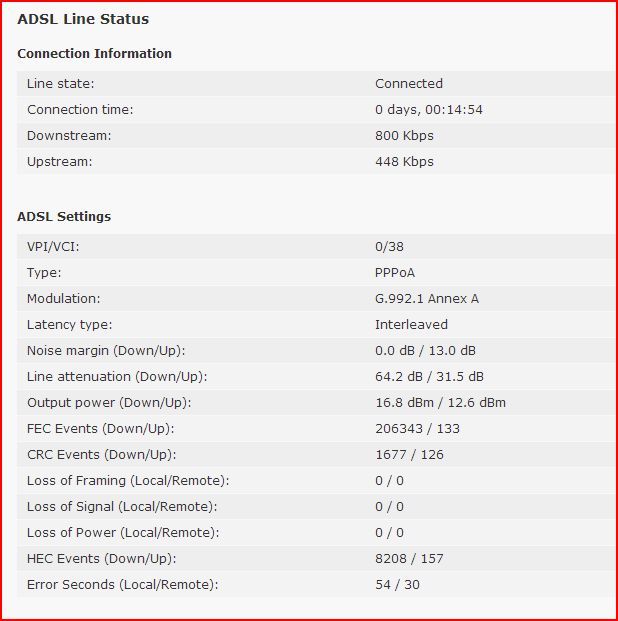618x621 pixels.
Task: Select the Output power (Down/Up) row label
Action: coord(109,403)
